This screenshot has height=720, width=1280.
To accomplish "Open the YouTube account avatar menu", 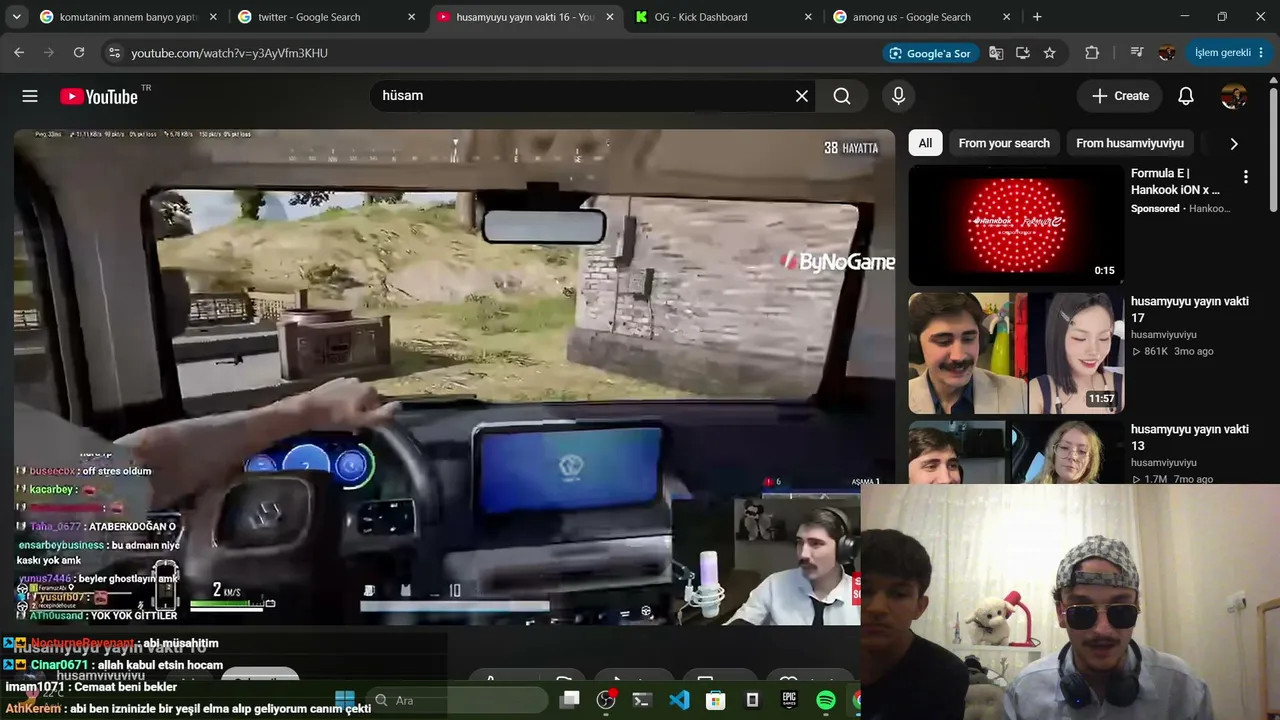I will [x=1233, y=96].
